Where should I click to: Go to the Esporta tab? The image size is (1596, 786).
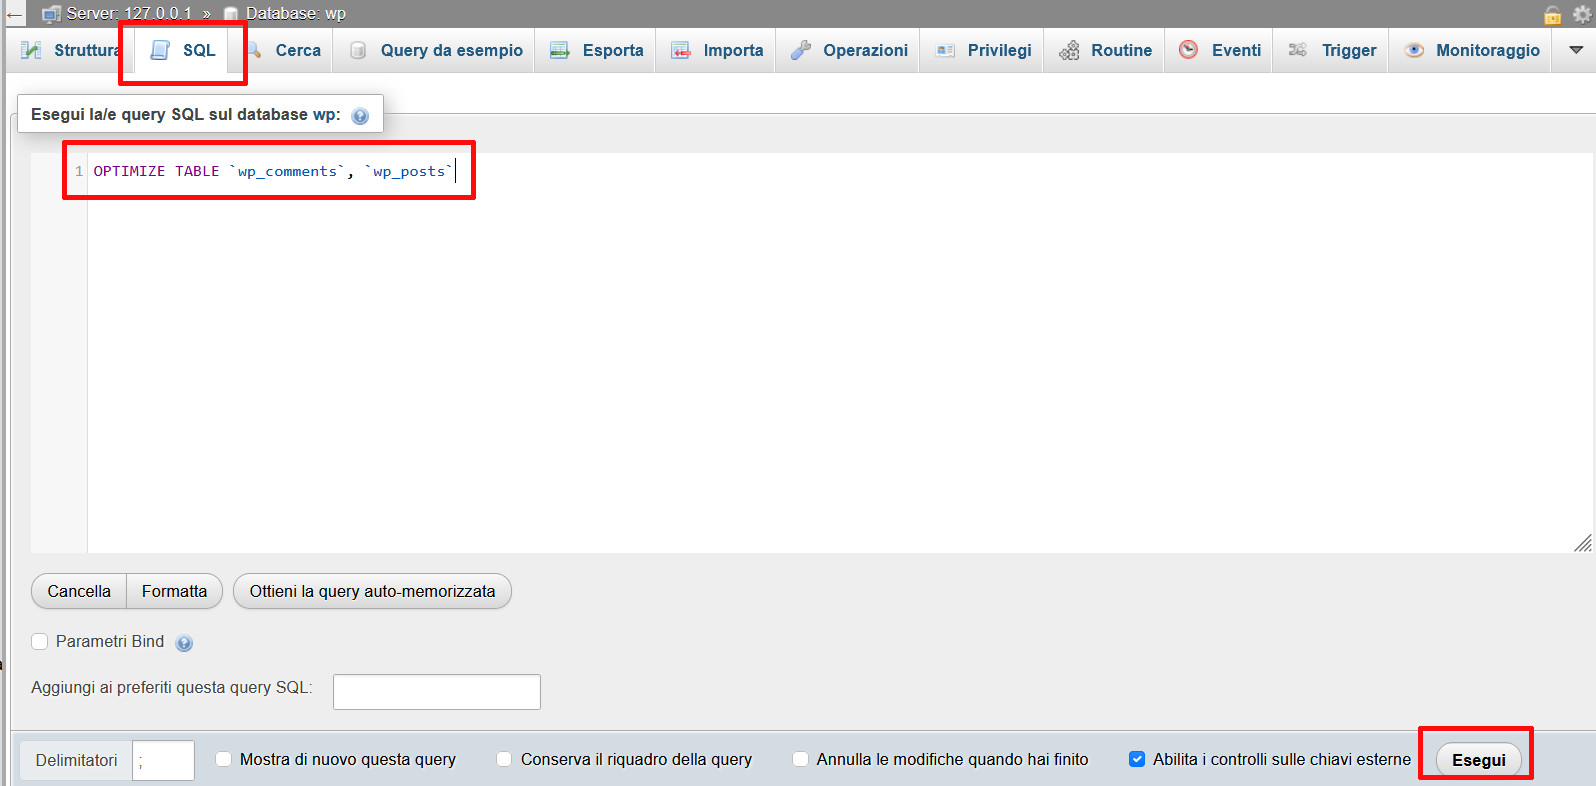596,50
